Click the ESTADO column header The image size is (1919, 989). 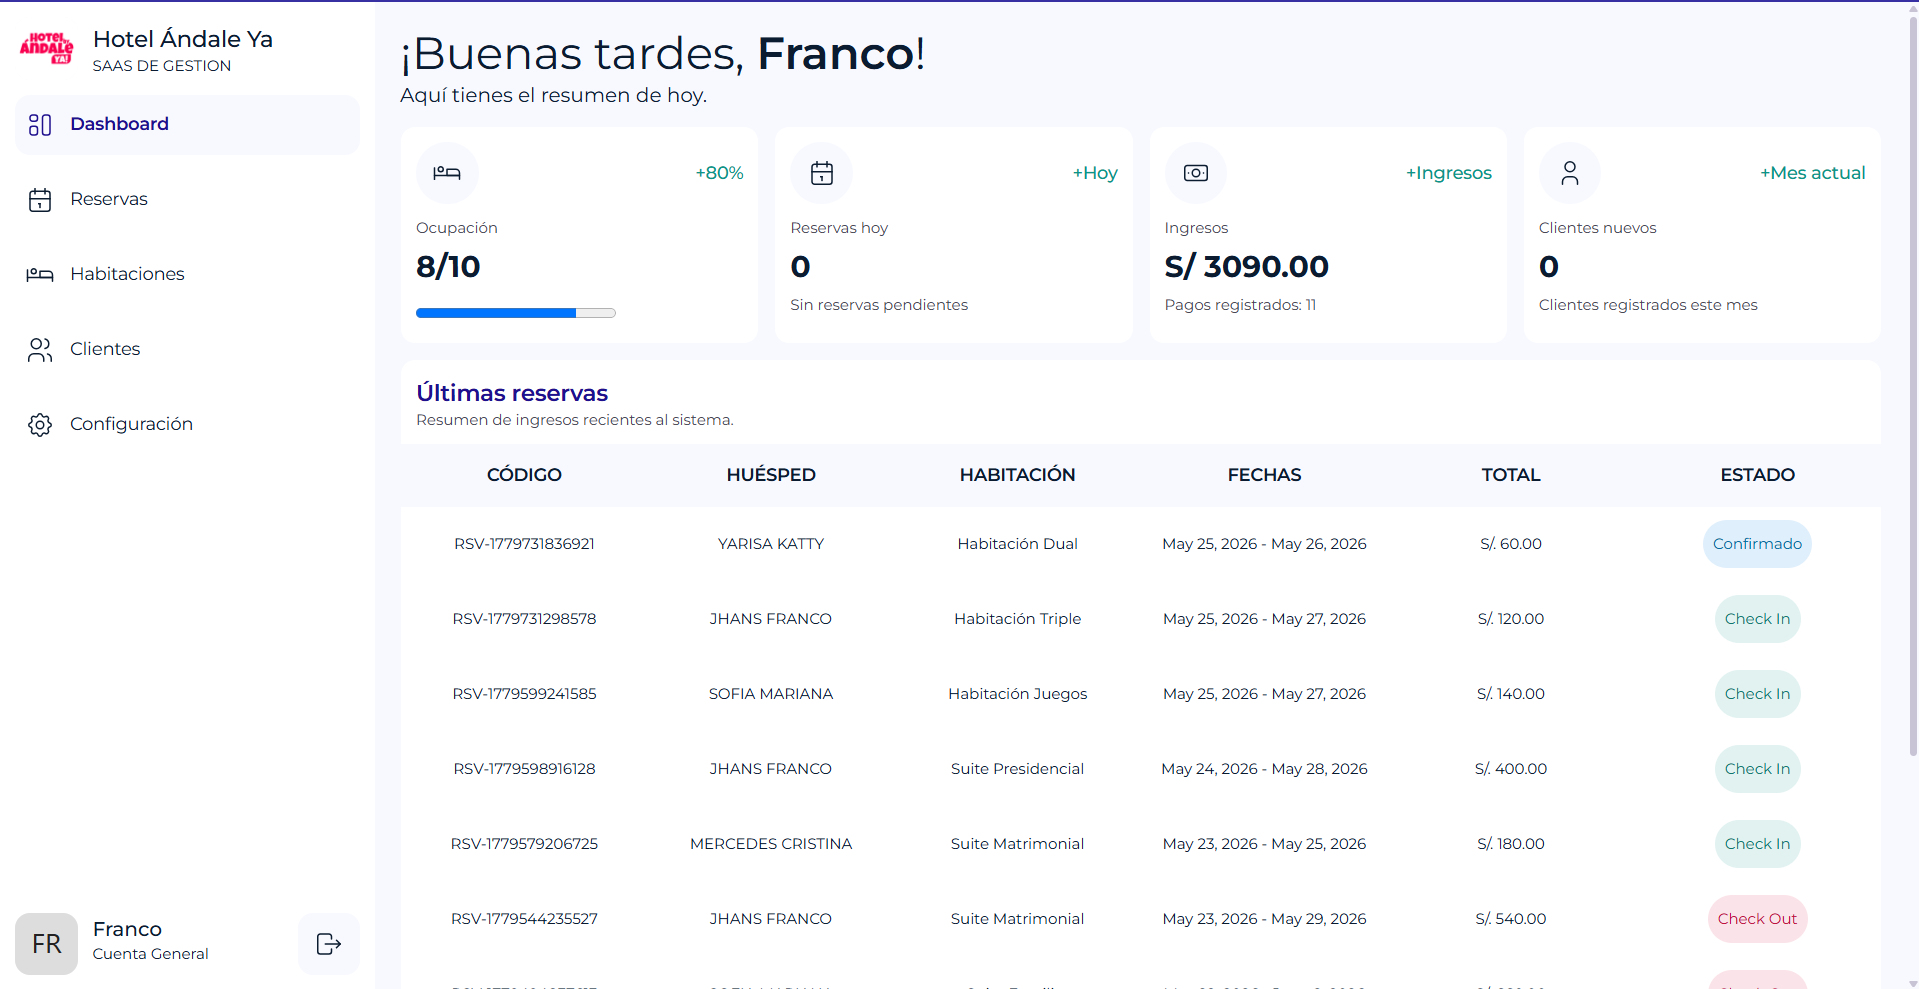point(1757,475)
